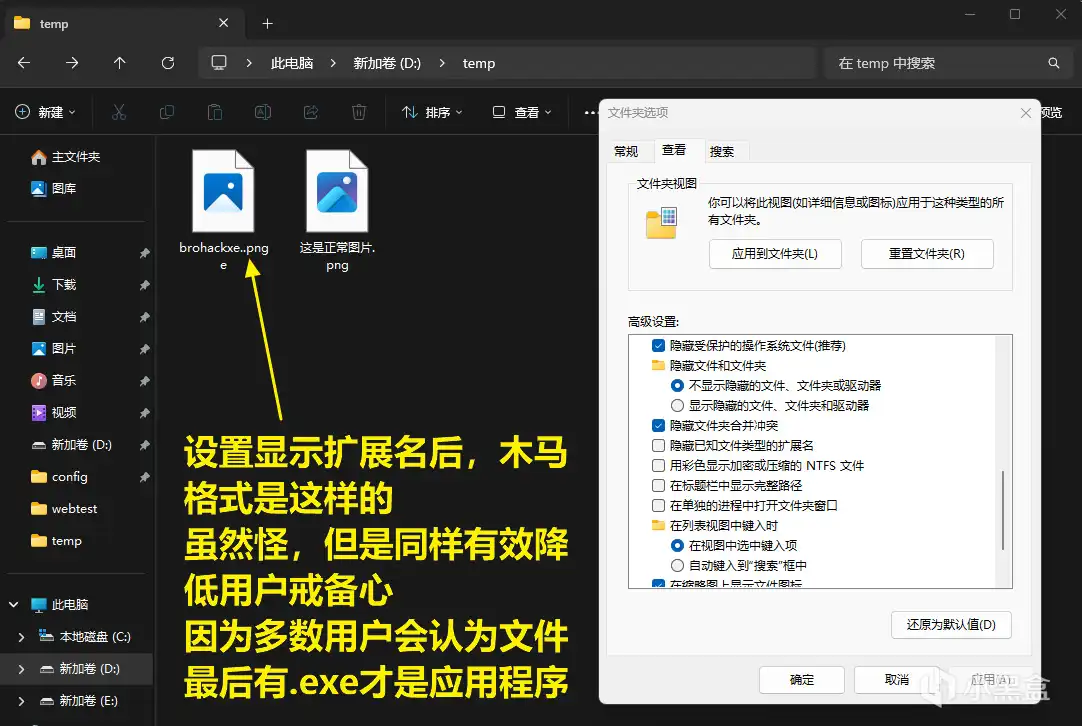The height and width of the screenshot is (726, 1082).
Task: Switch to the 搜索 tab
Action: [723, 151]
